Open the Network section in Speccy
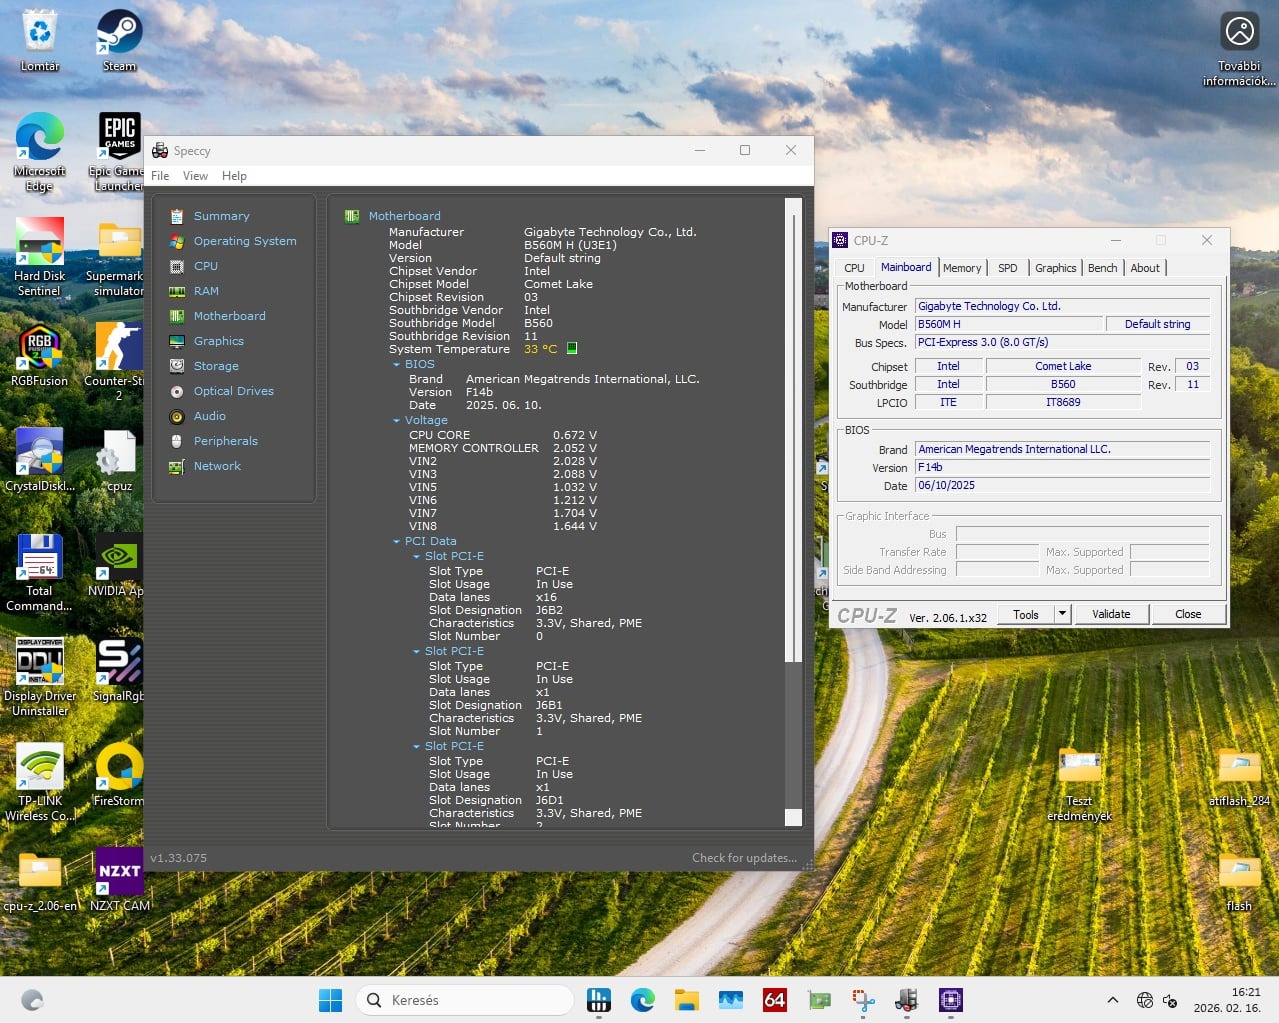1279x1023 pixels. click(217, 466)
